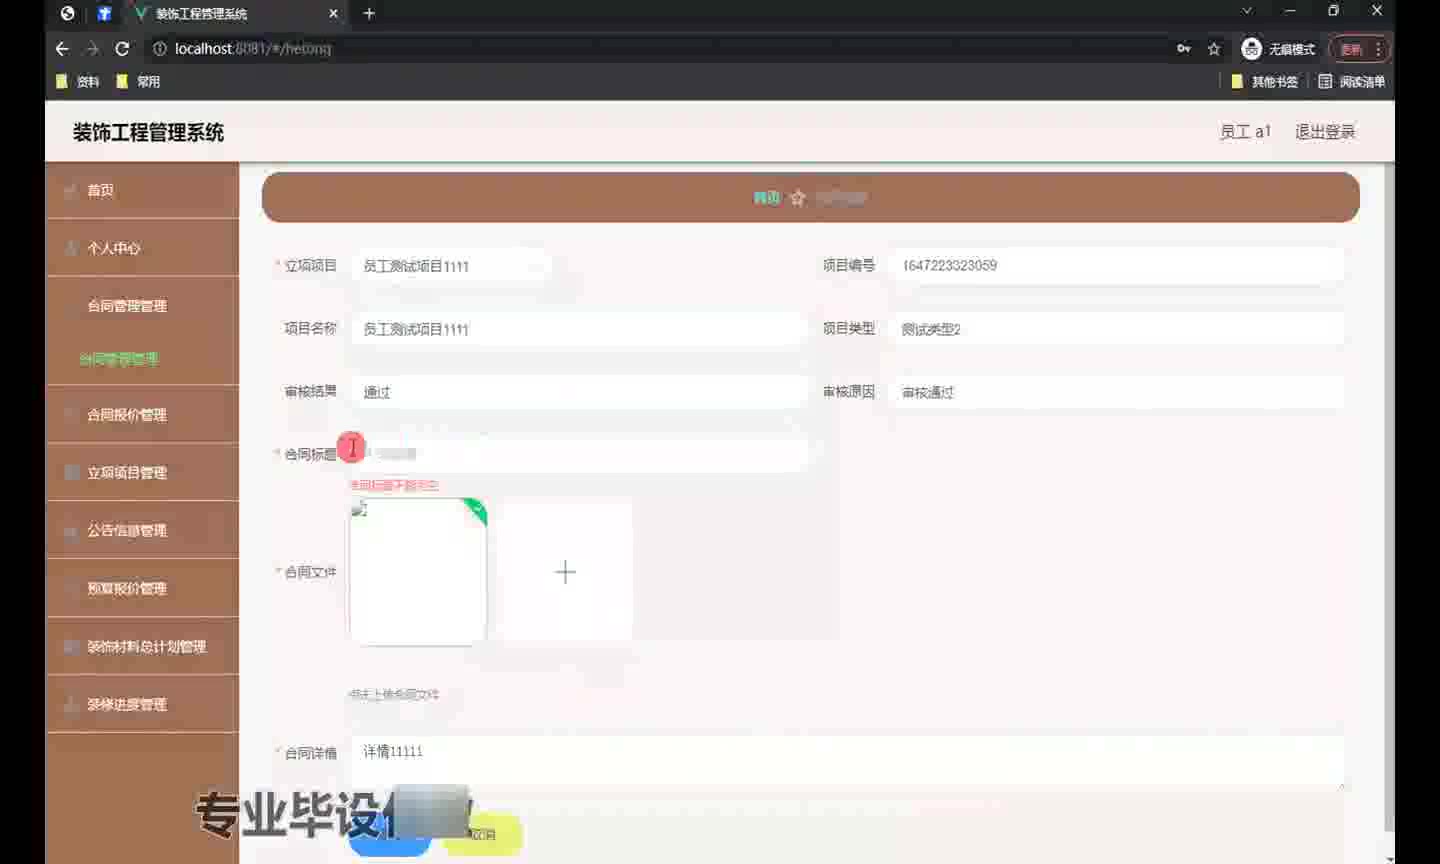The width and height of the screenshot is (1440, 864).
Task: Click the yellow cancel button
Action: point(483,835)
